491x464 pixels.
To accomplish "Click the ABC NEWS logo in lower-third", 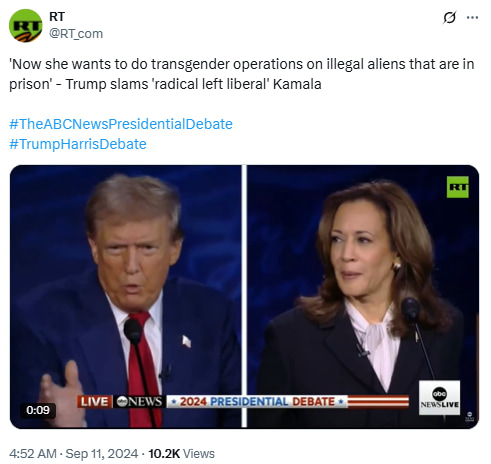I will (x=139, y=401).
